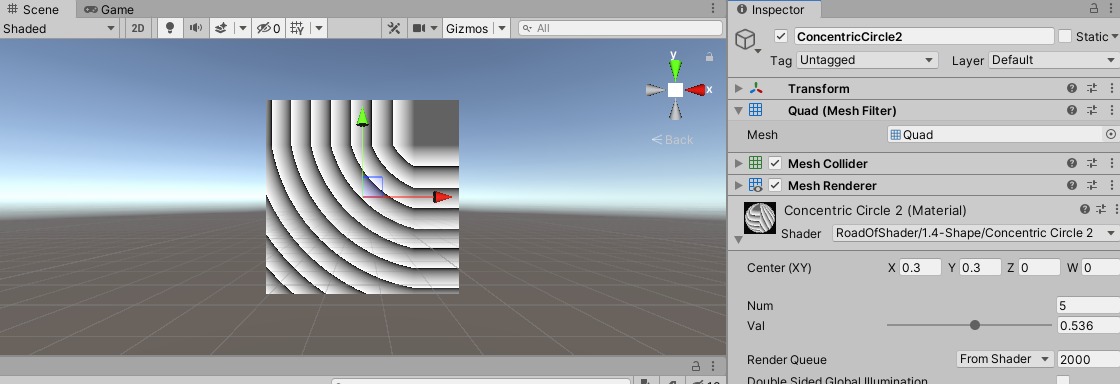The image size is (1120, 384).
Task: Toggle scene lighting lightbulb icon
Action: pyautogui.click(x=169, y=29)
